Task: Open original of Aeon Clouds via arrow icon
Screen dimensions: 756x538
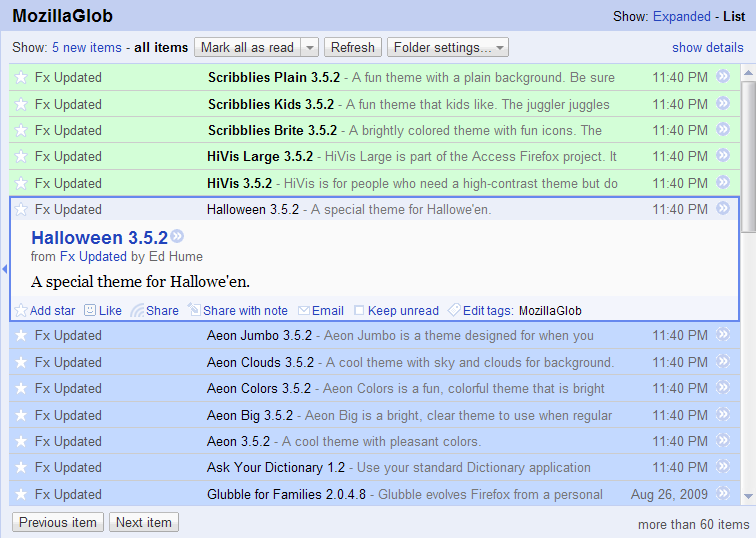Action: click(x=723, y=362)
